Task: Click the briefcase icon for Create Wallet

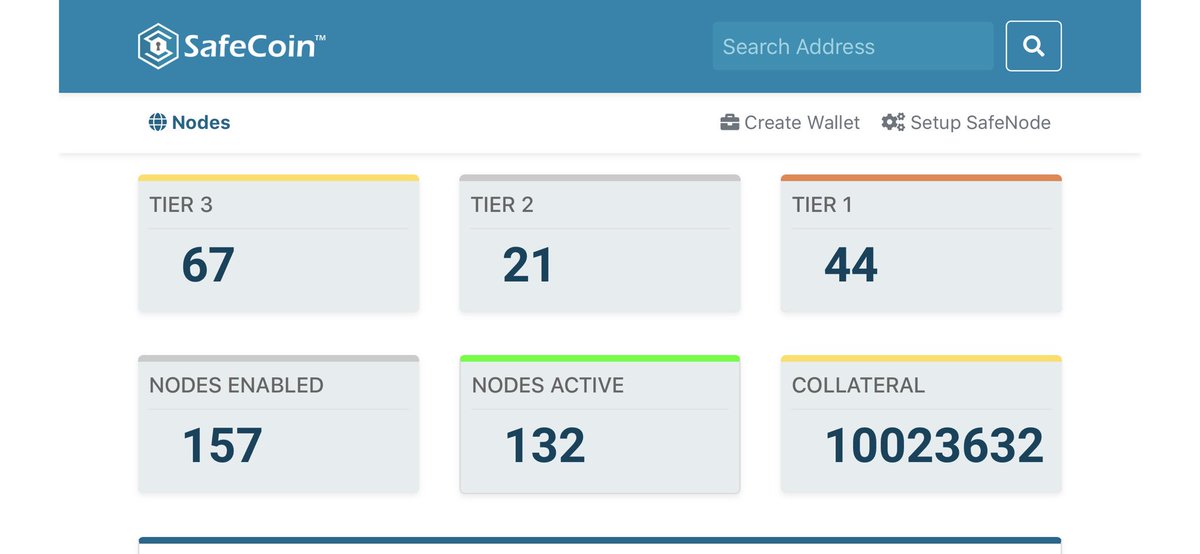Action: [730, 123]
